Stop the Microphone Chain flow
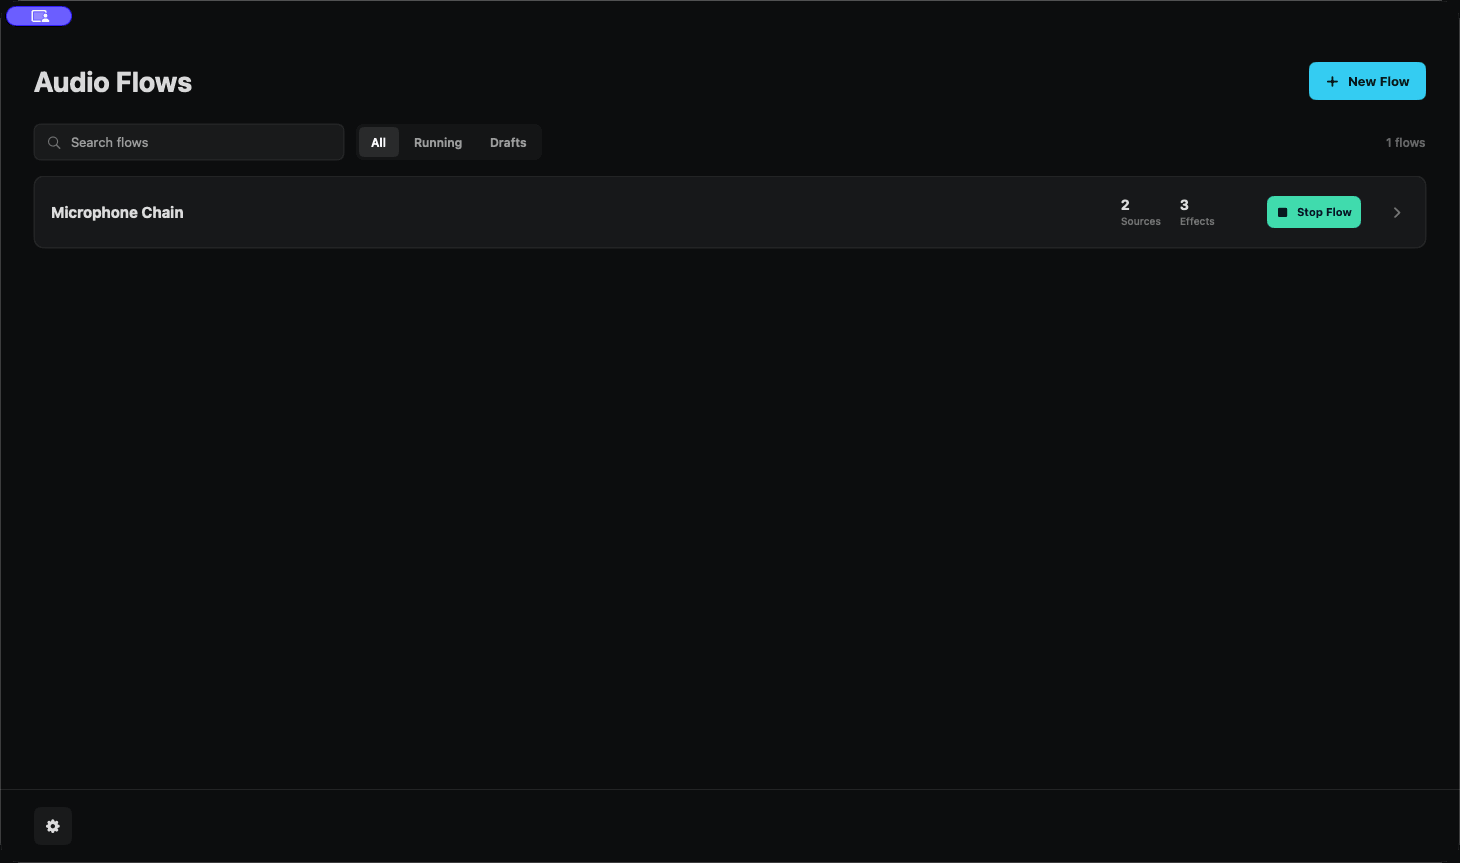The width and height of the screenshot is (1460, 863). tap(1313, 212)
